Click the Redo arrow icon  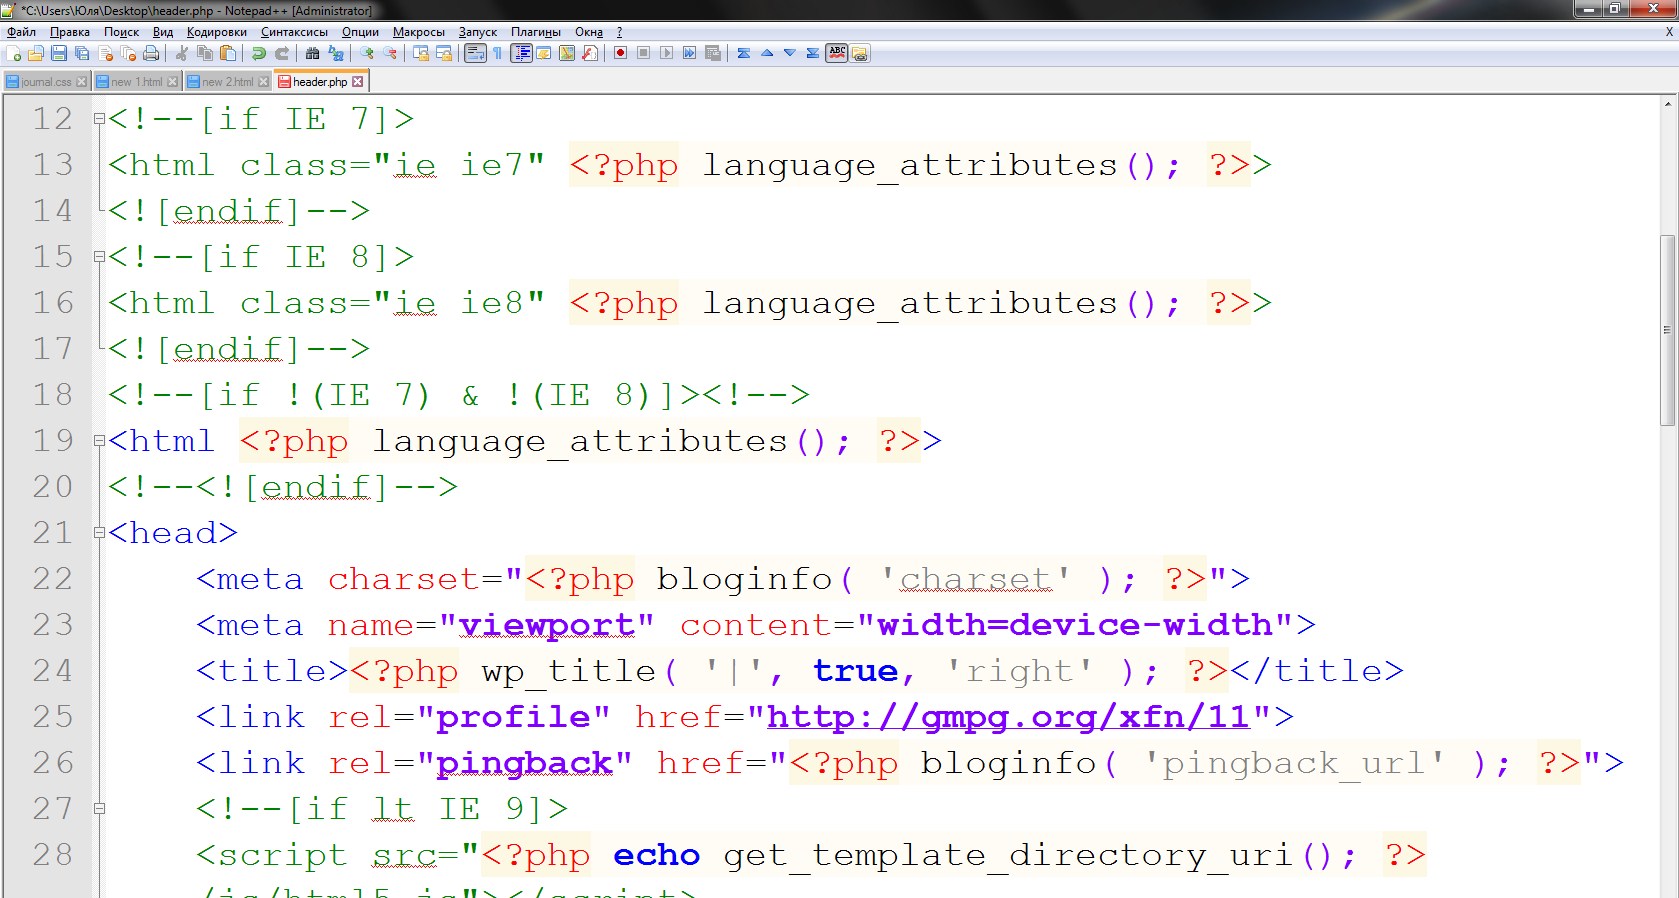[282, 53]
